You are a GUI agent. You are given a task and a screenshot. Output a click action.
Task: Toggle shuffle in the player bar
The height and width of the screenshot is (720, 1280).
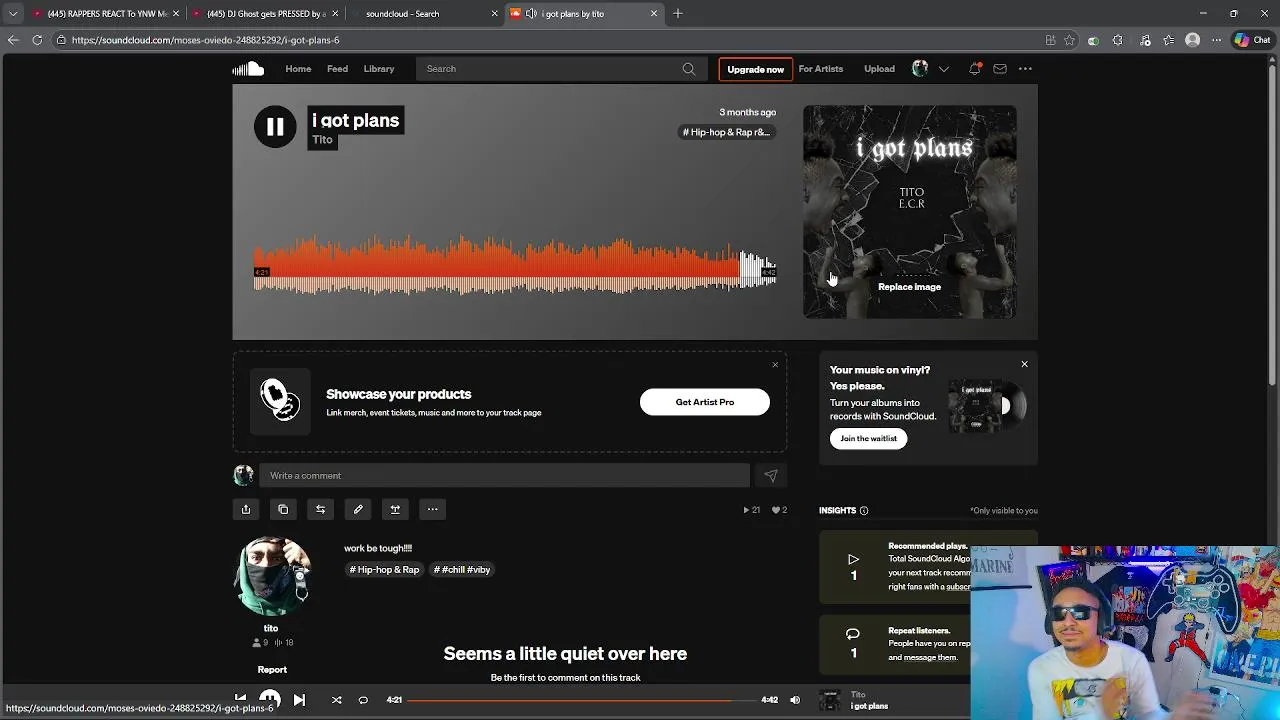click(336, 700)
